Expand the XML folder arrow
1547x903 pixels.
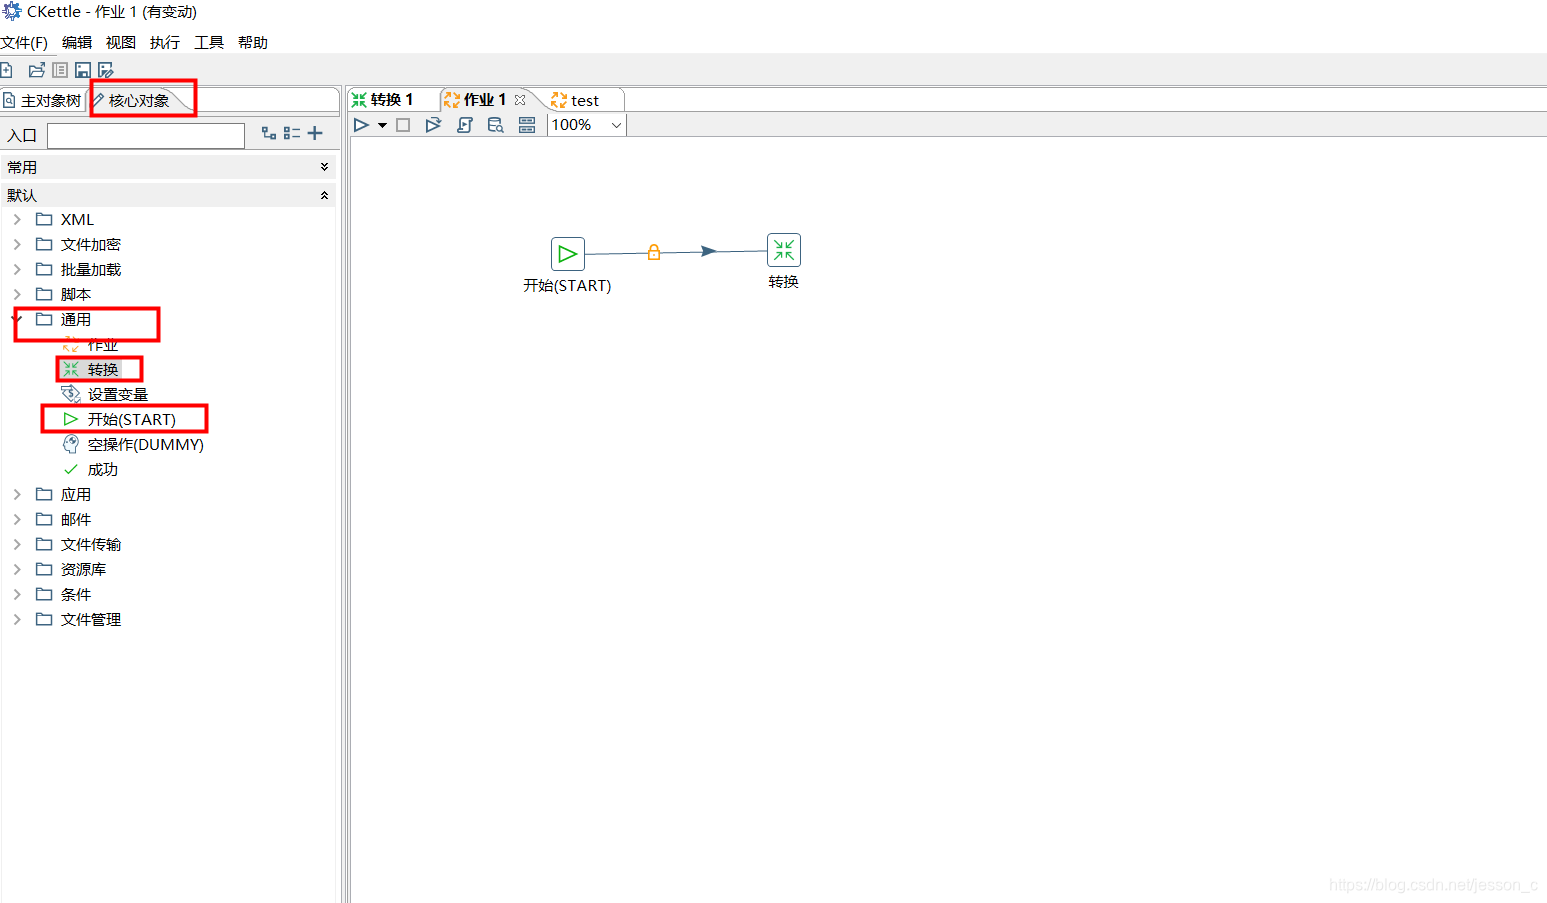pos(17,219)
